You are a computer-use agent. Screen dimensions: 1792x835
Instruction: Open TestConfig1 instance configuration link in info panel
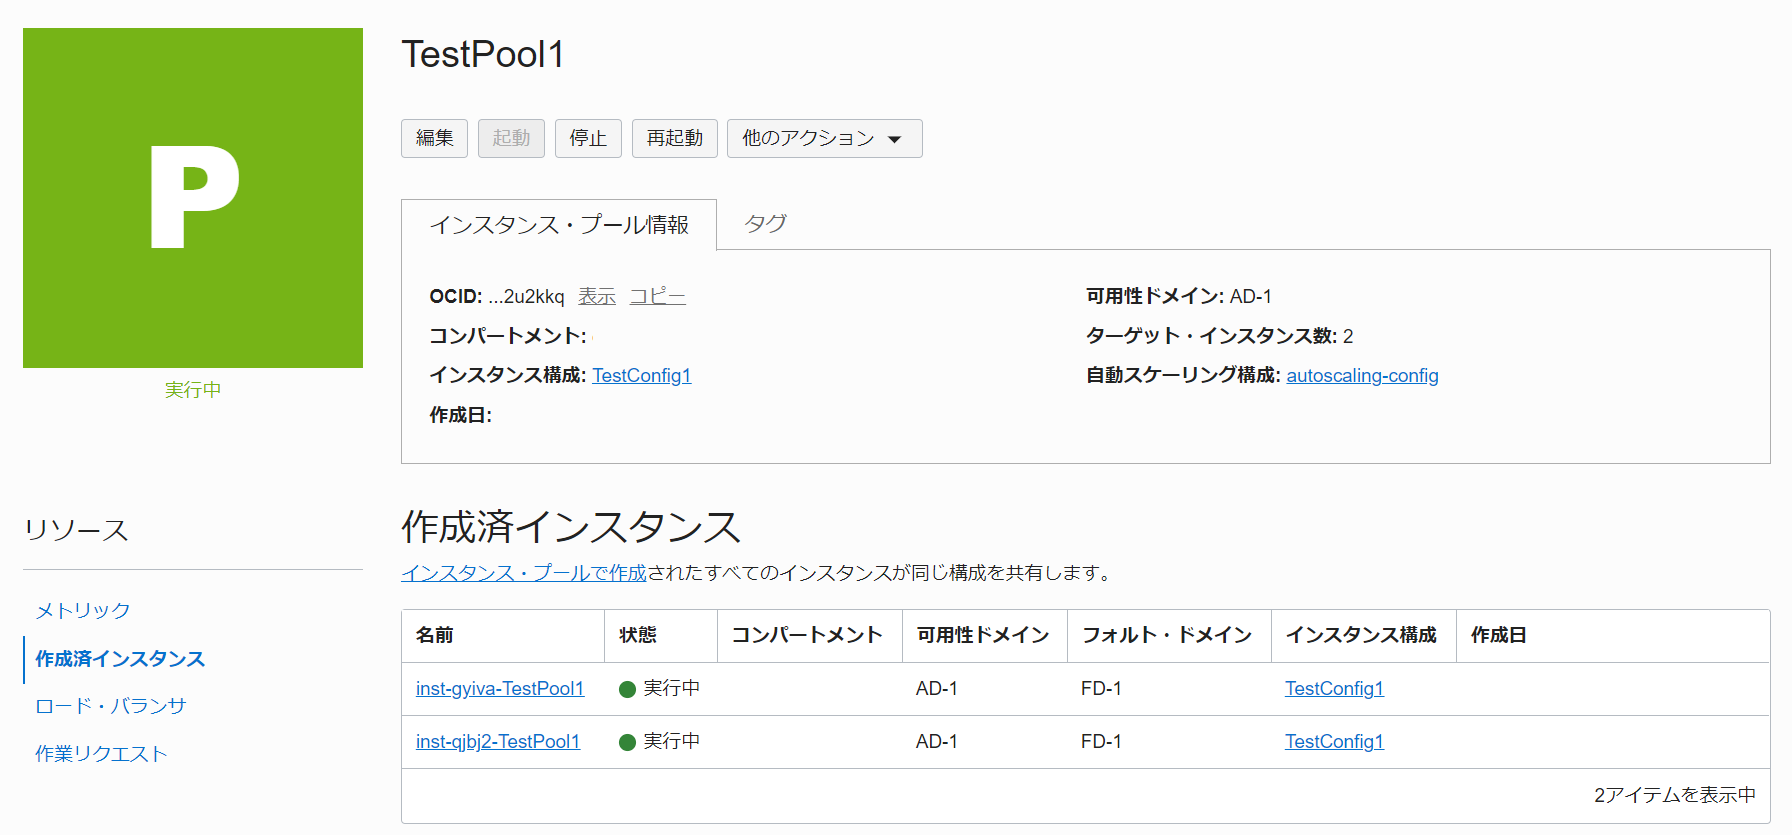pos(641,376)
